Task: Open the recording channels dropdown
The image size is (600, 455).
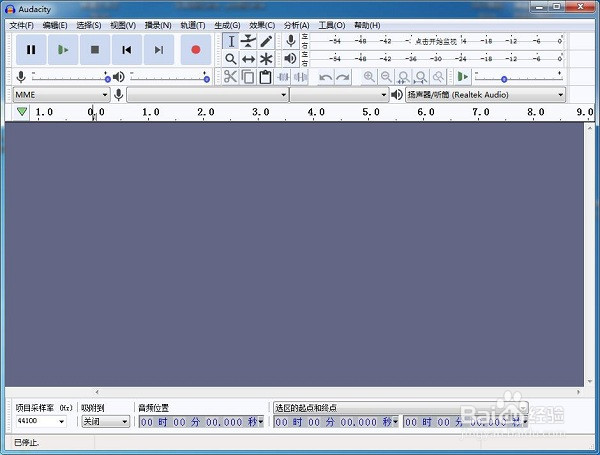Action: coord(339,95)
